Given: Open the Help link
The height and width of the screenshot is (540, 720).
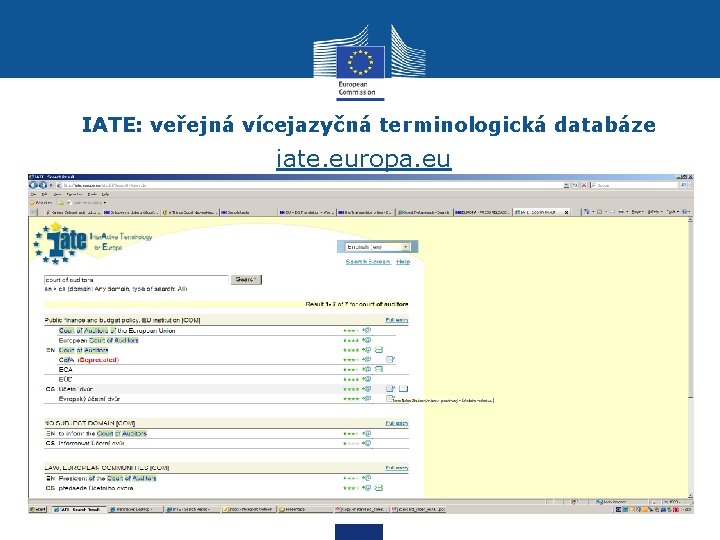Looking at the screenshot, I should tap(403, 262).
